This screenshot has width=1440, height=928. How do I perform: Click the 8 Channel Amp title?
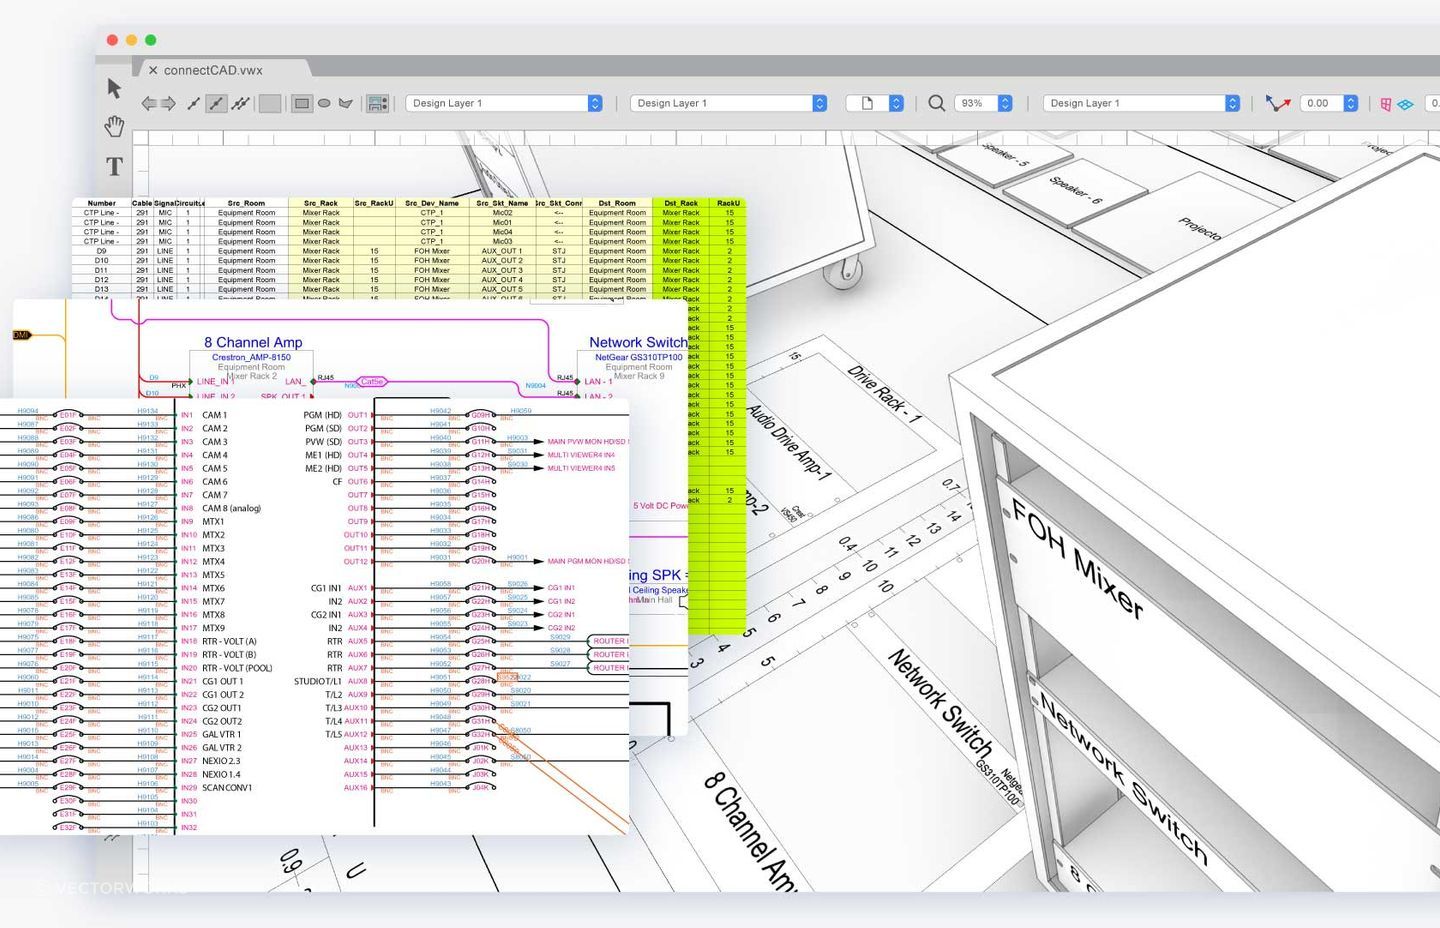coord(253,342)
